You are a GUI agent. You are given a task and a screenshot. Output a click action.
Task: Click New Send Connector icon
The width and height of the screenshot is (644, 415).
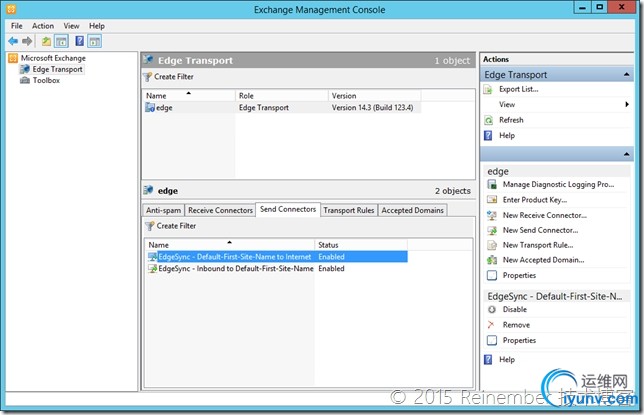[x=492, y=231]
